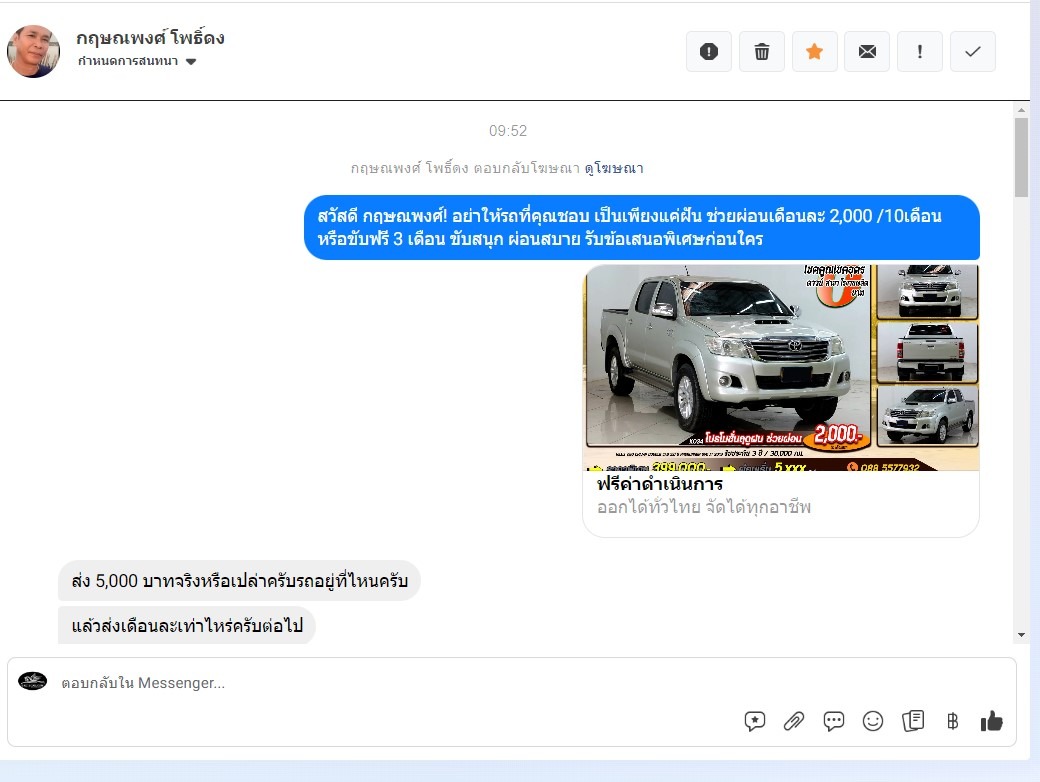1040x782 pixels.
Task: Click the down arrow of chat scrollbar
Action: pos(1021,635)
